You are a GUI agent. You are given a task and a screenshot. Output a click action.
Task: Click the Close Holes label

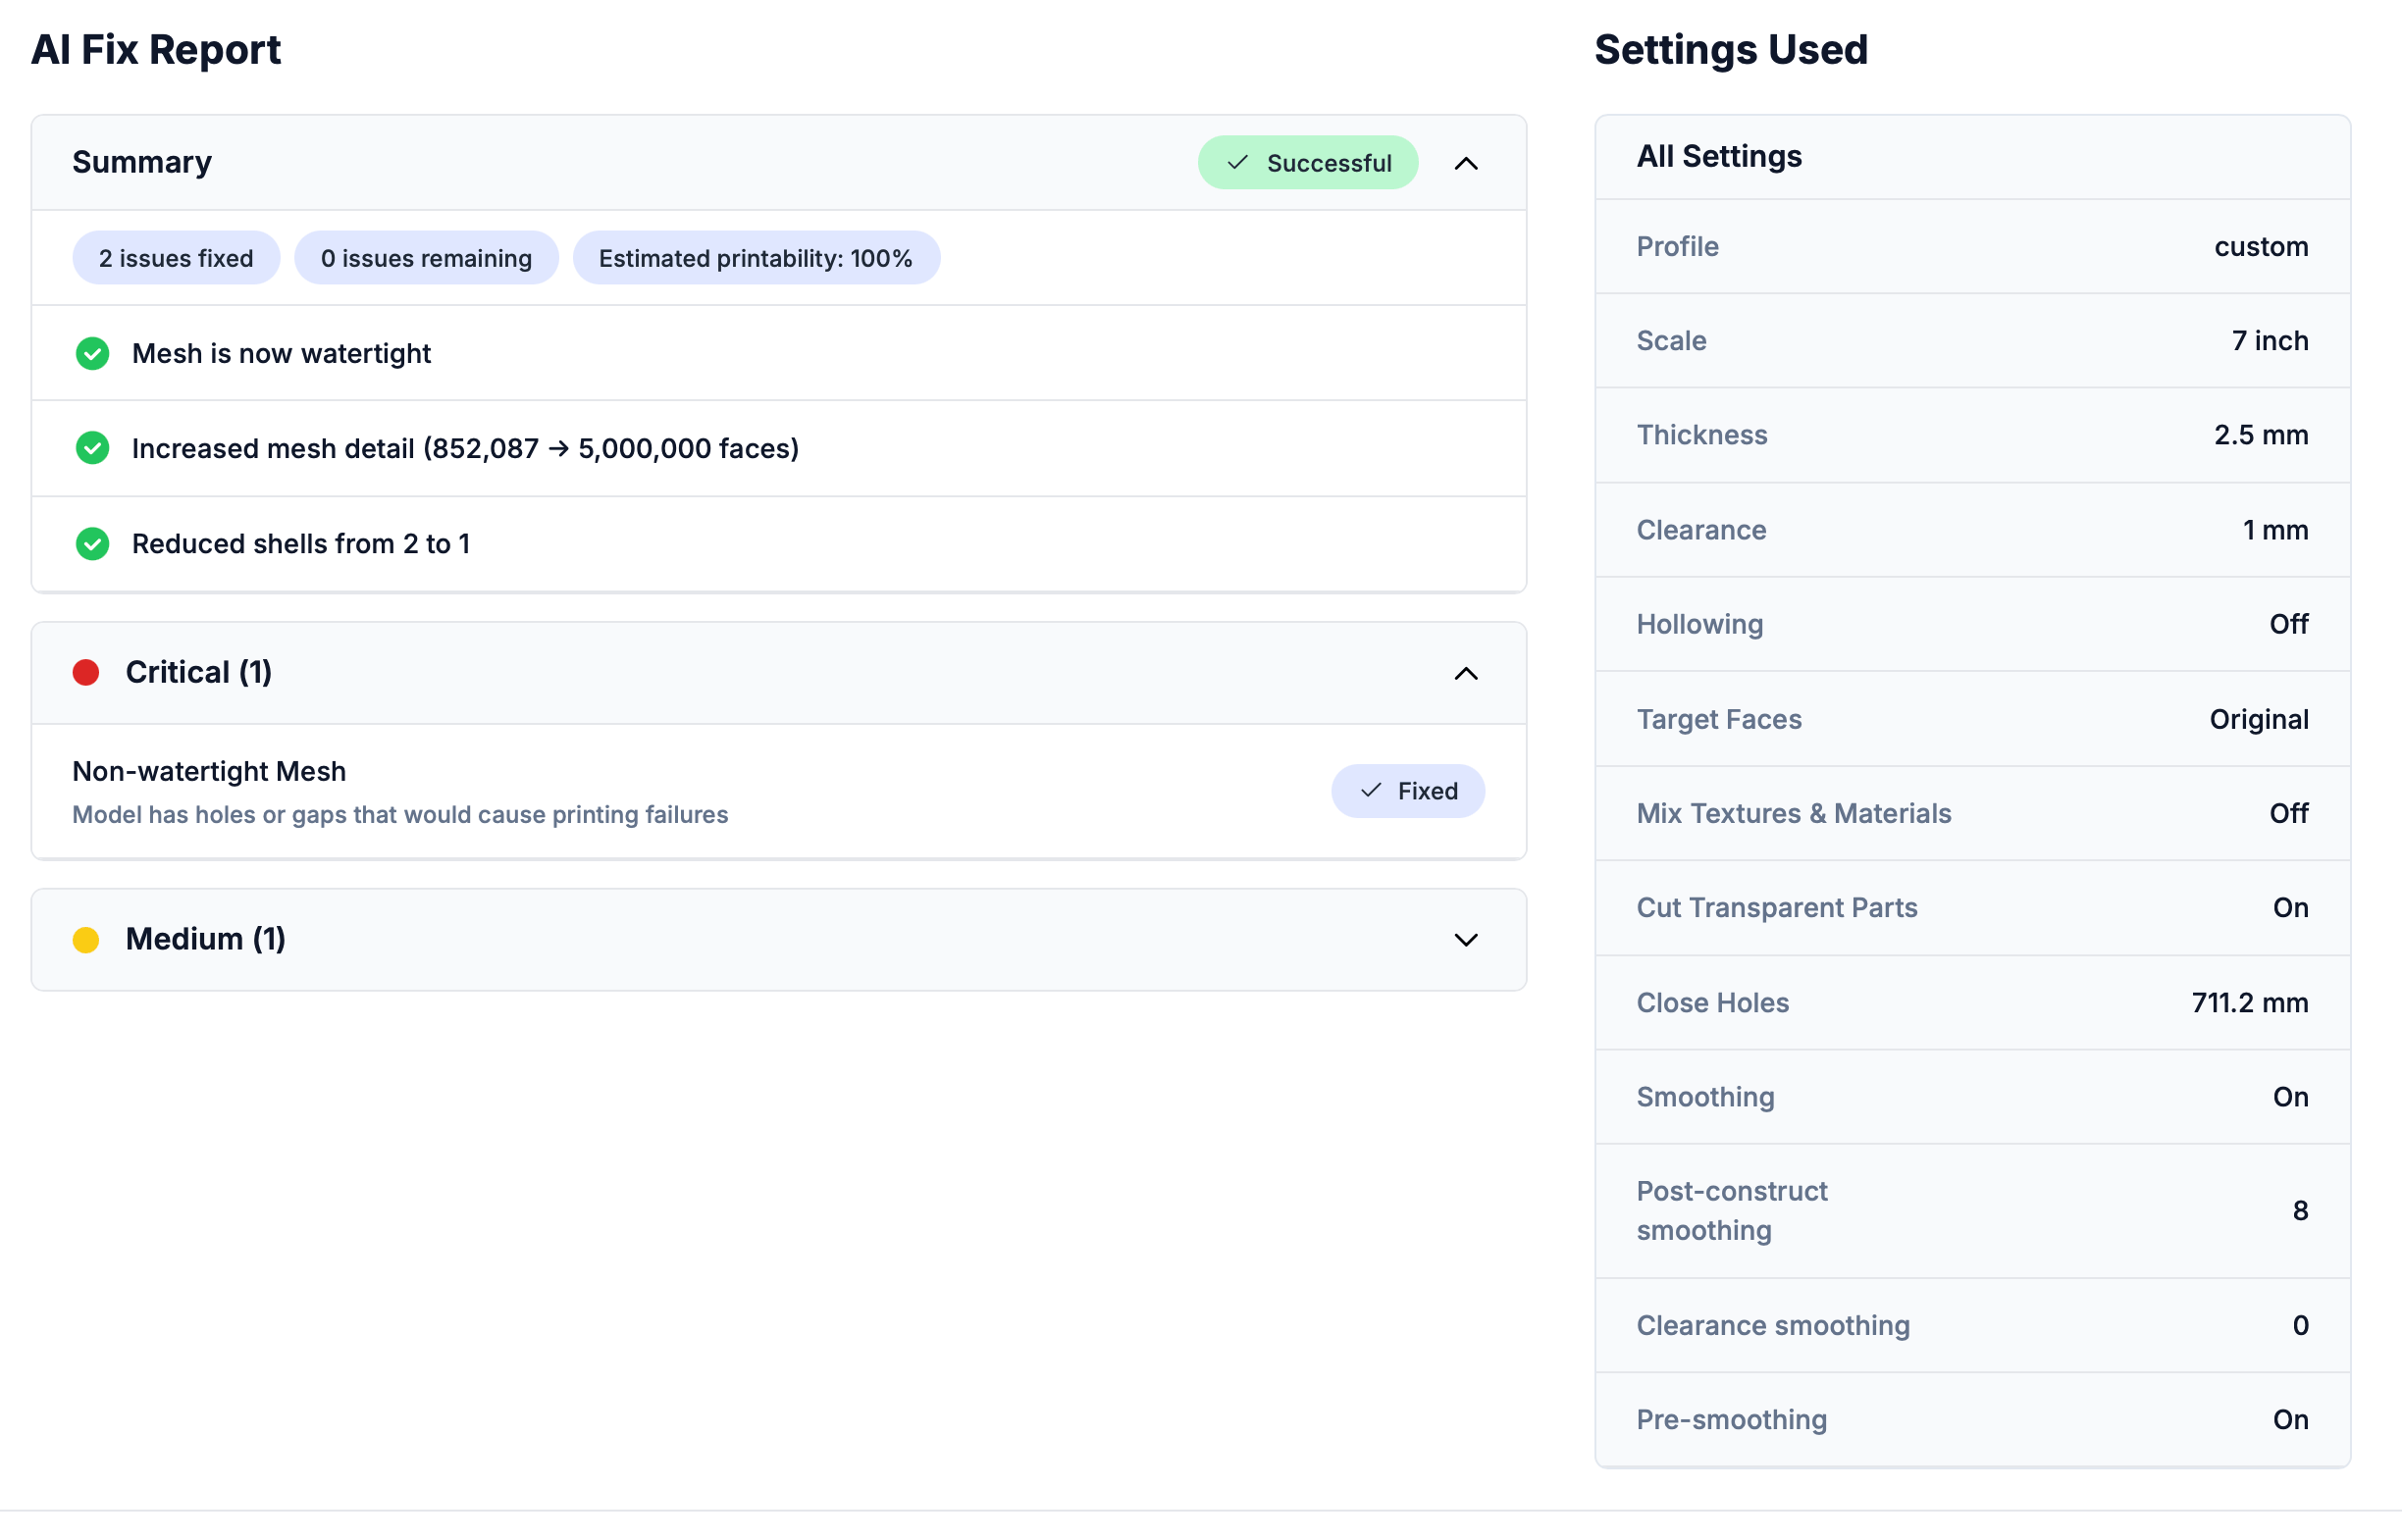[x=1713, y=1002]
